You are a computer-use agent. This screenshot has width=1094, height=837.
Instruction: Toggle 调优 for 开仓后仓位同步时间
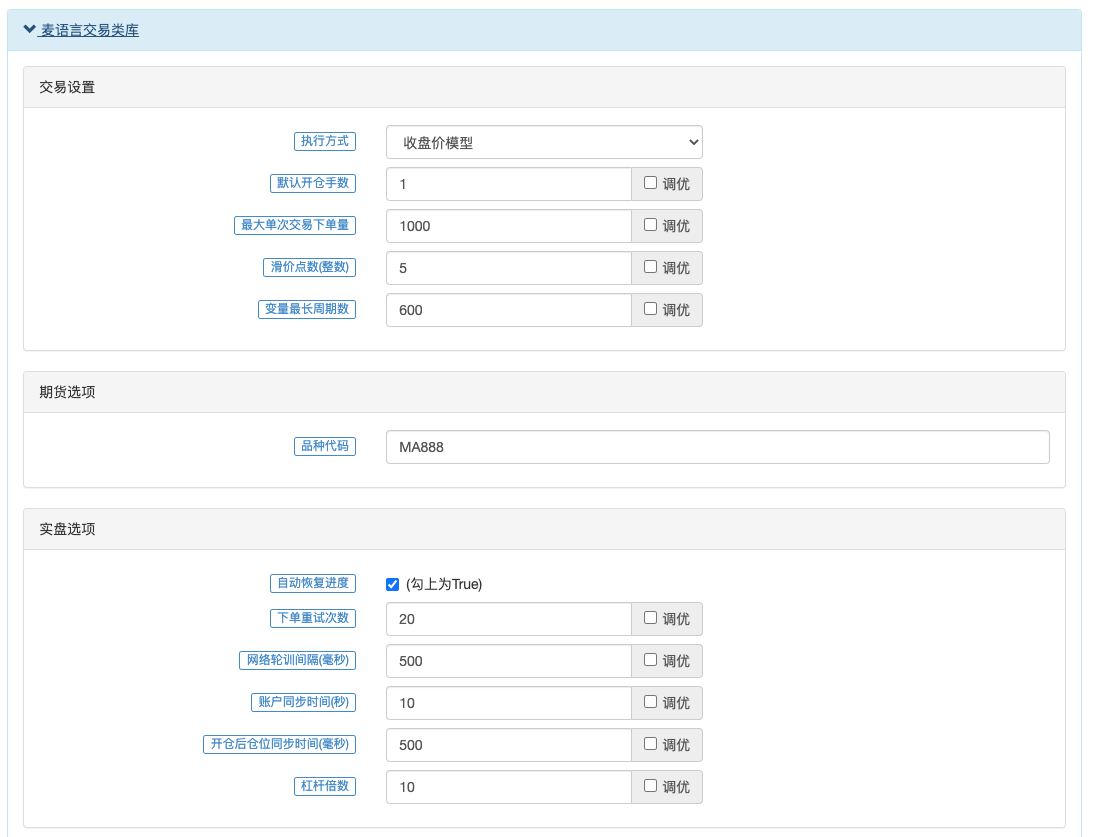[x=650, y=744]
